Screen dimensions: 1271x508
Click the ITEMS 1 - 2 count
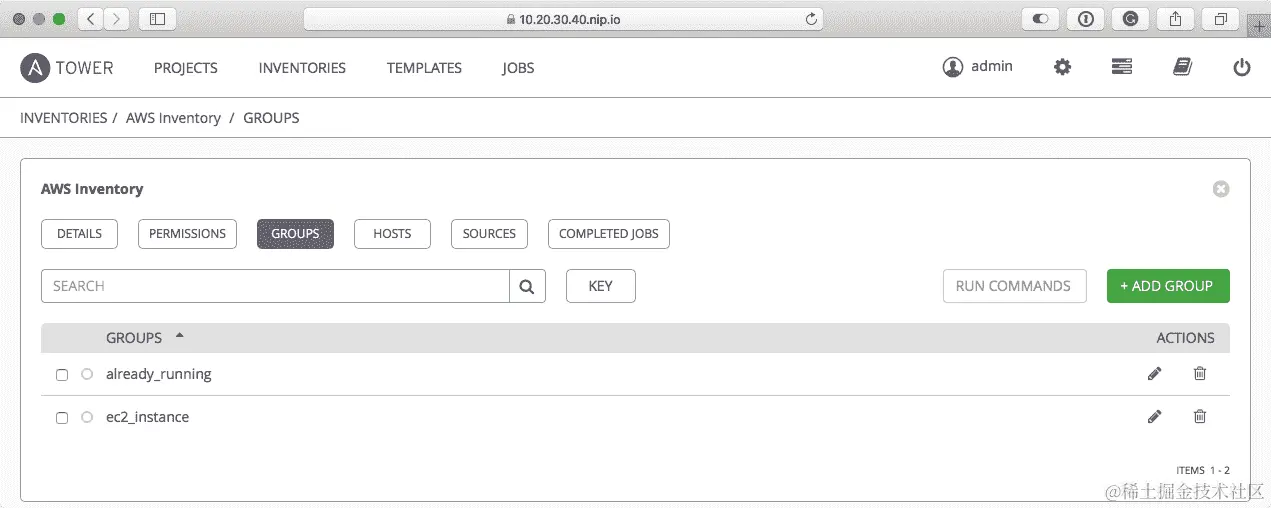pyautogui.click(x=1203, y=470)
